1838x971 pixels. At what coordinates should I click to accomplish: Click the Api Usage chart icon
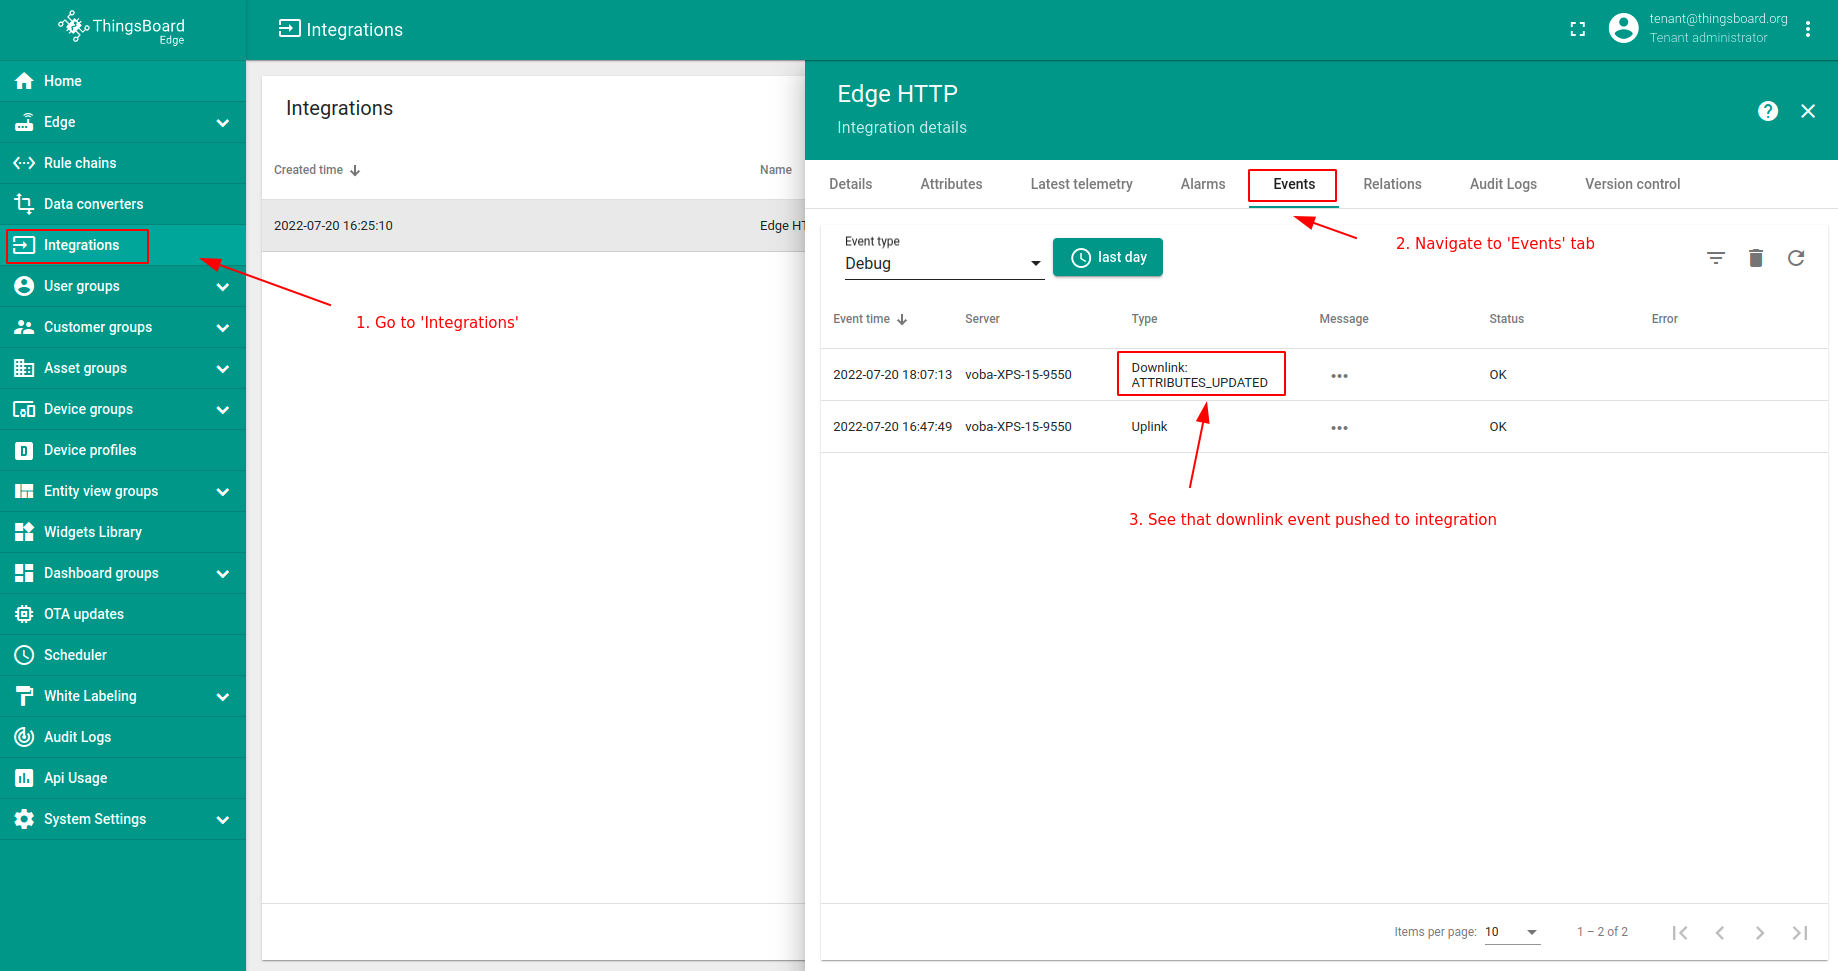point(24,778)
